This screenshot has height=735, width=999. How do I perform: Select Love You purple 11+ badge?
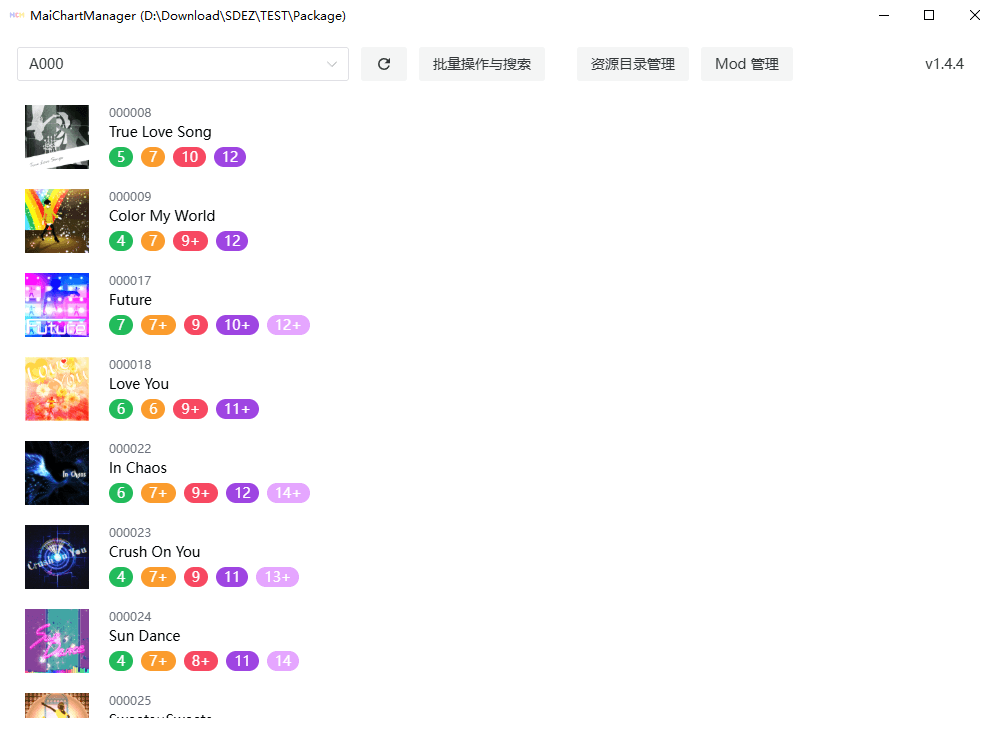pyautogui.click(x=238, y=409)
